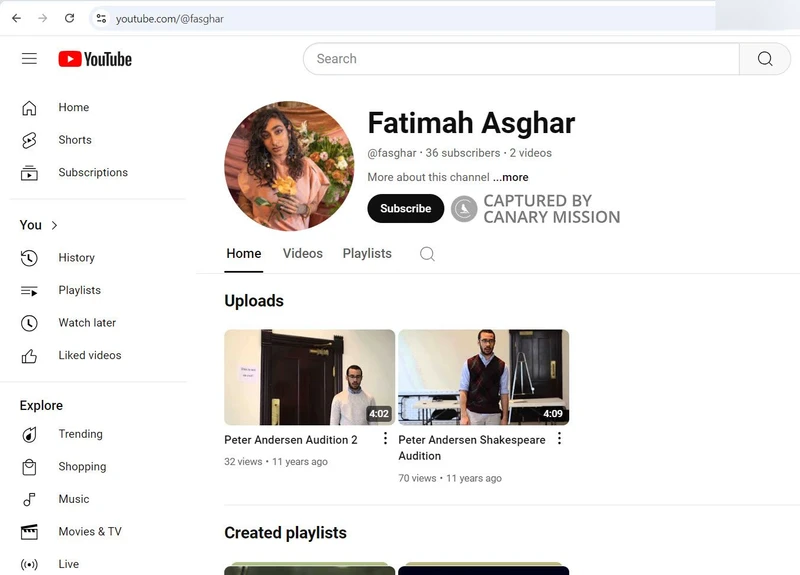
Task: Open the hamburger guide menu
Action: 29,59
